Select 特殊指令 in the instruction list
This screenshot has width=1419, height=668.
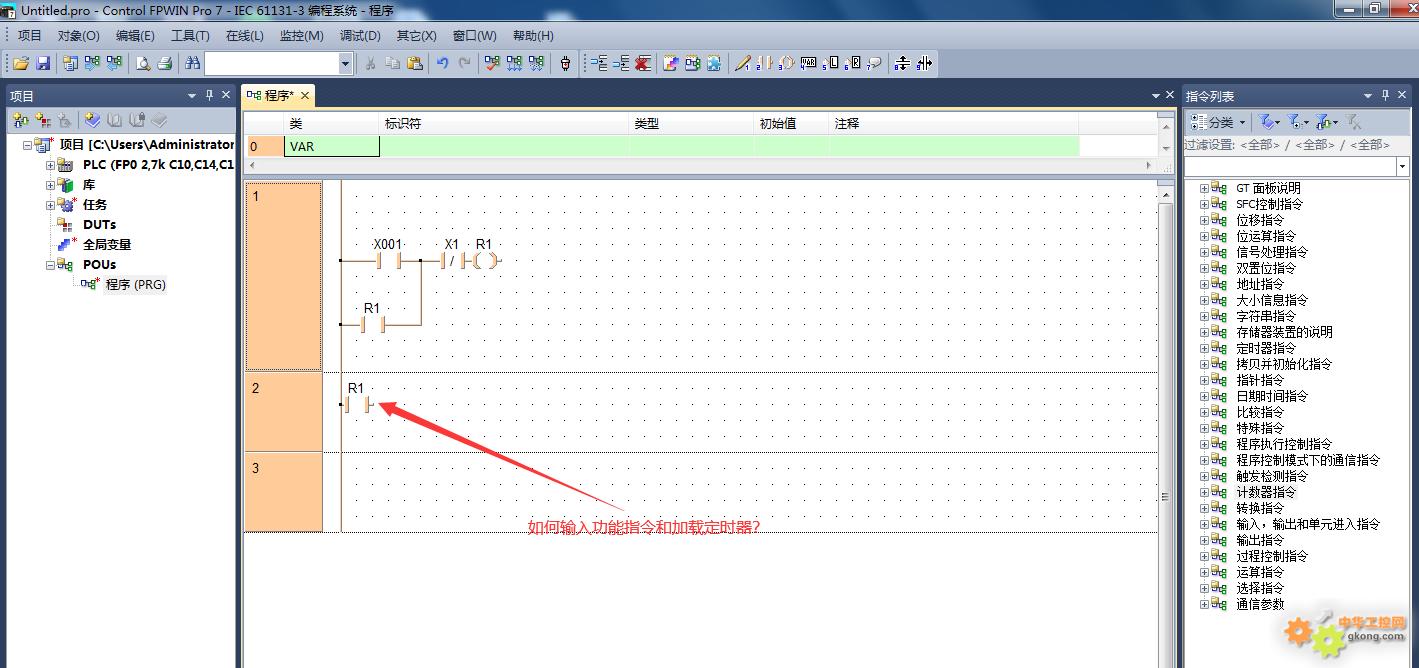(1259, 428)
